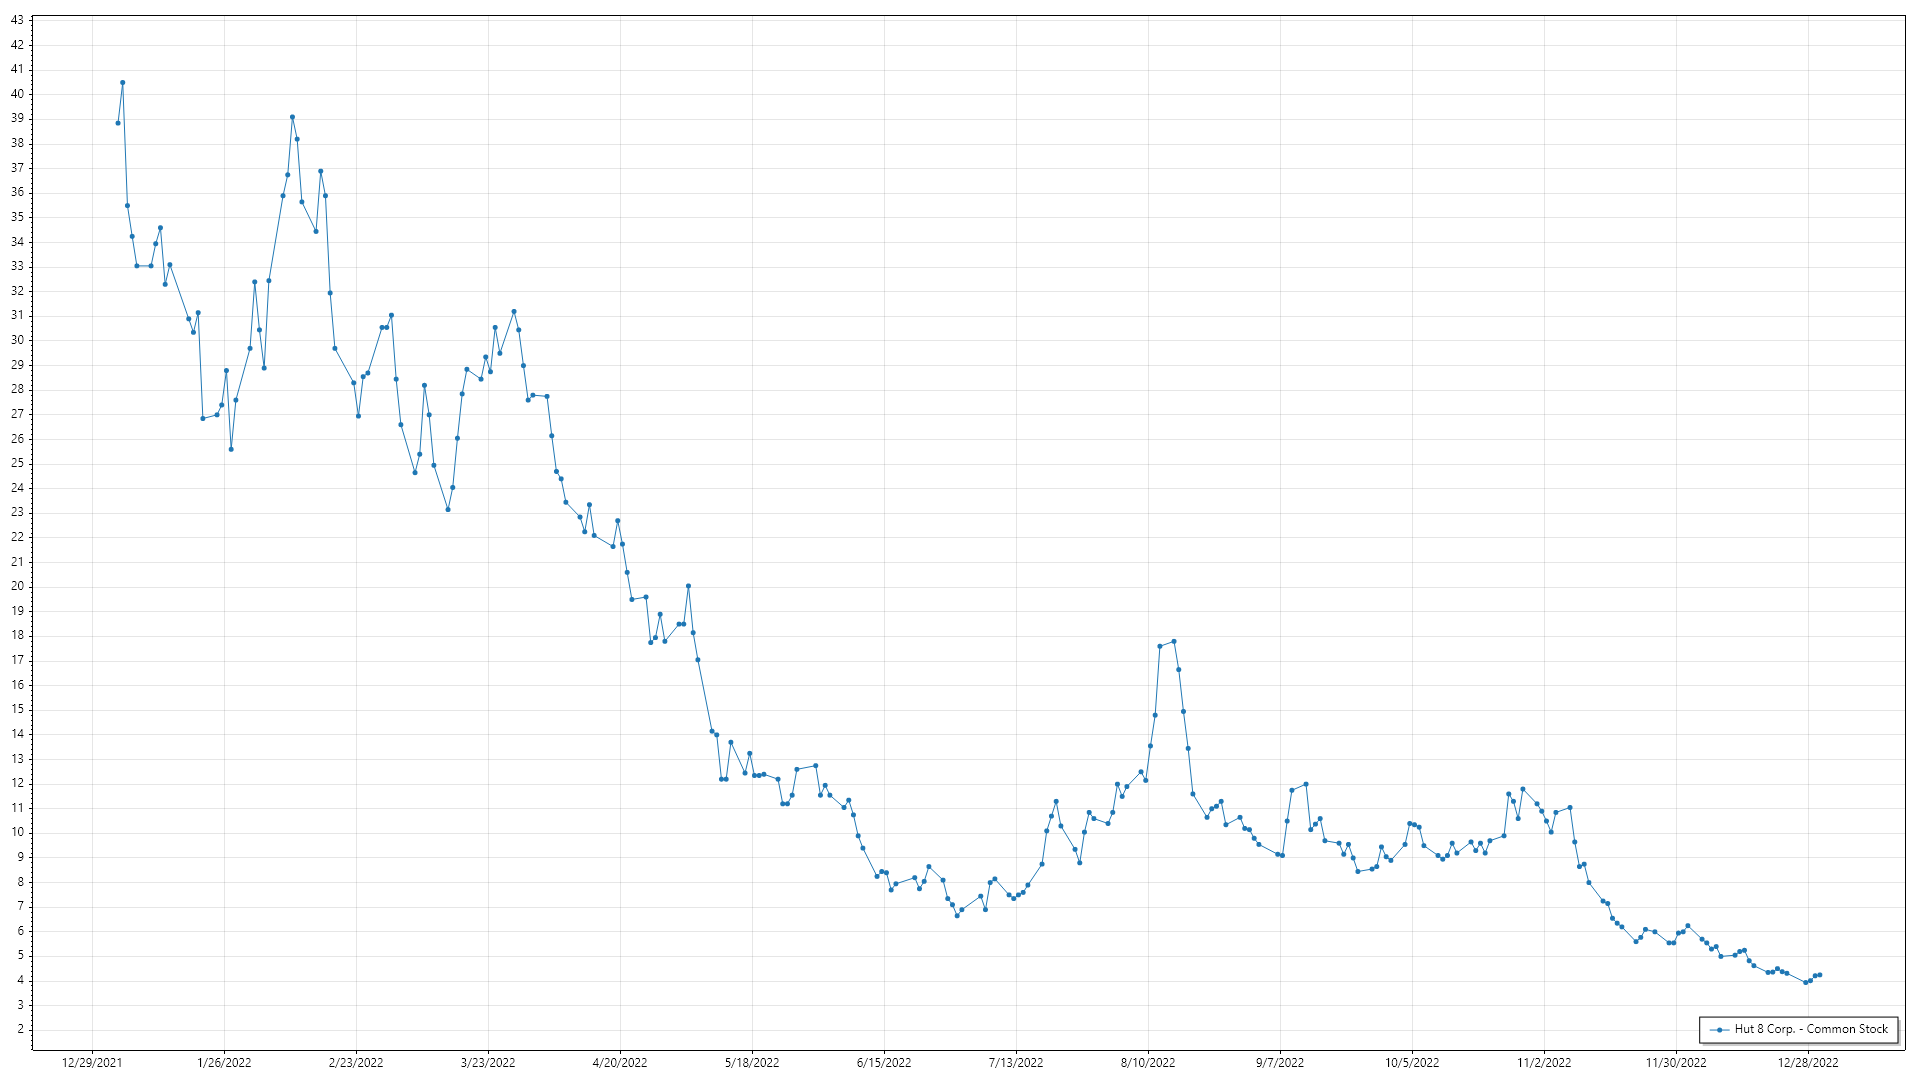The image size is (1920, 1080).
Task: Click the 2 label on y-axis
Action: click(x=20, y=1030)
